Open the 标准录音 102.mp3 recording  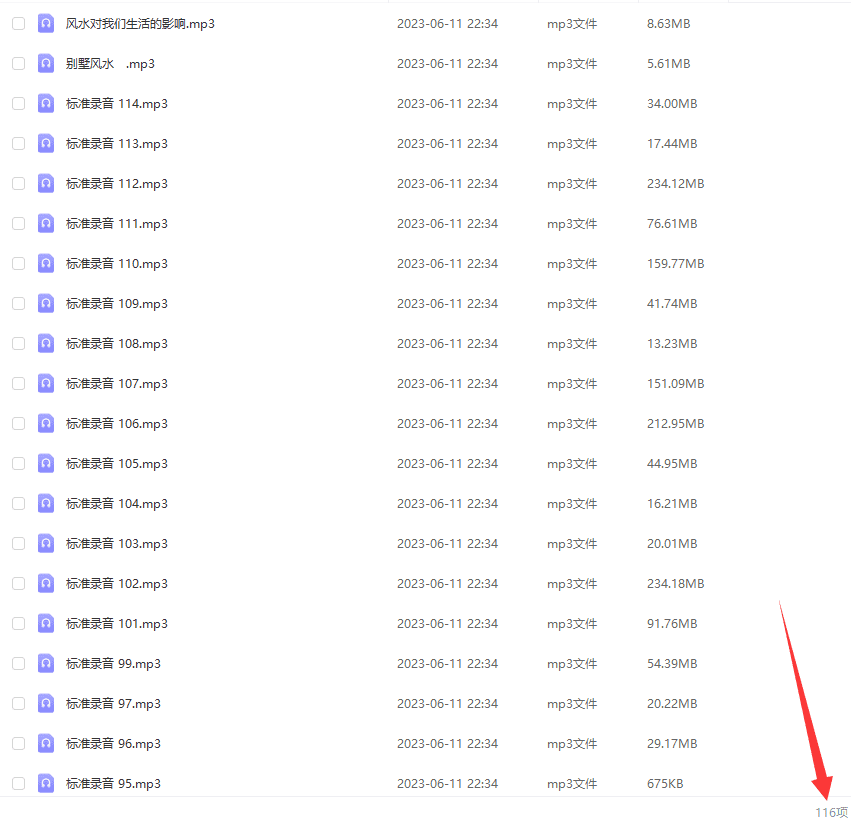click(117, 584)
